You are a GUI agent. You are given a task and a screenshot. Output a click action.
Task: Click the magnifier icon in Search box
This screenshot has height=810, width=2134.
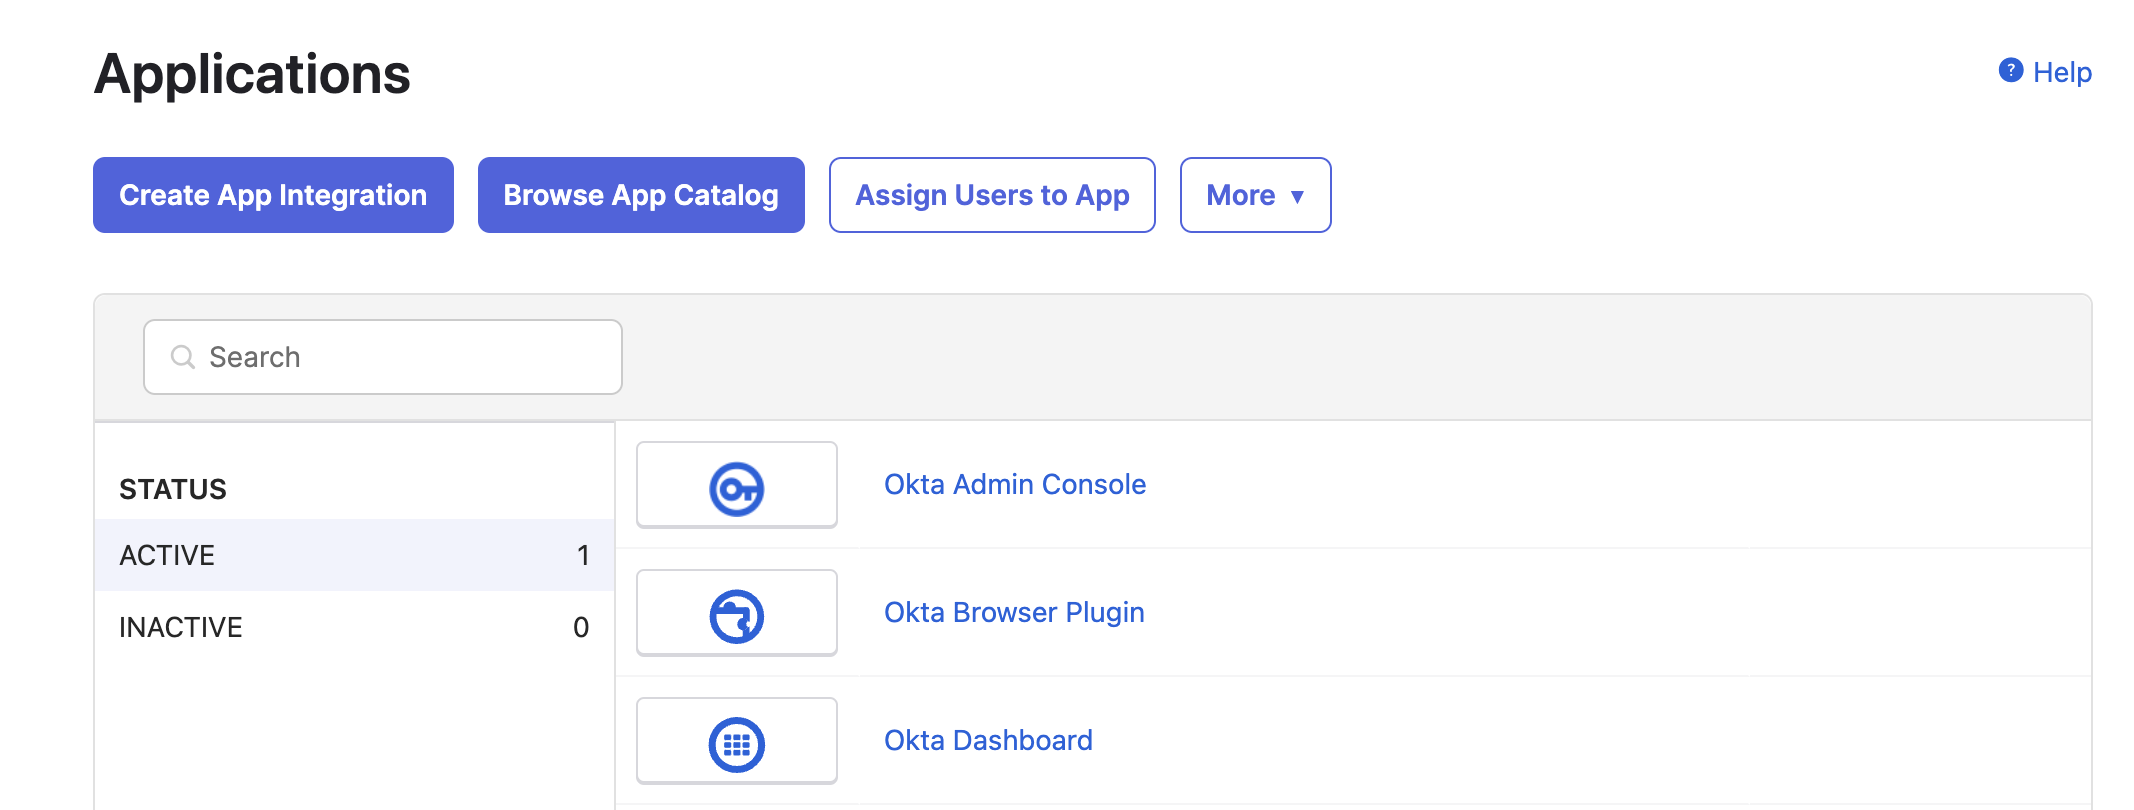pyautogui.click(x=183, y=357)
